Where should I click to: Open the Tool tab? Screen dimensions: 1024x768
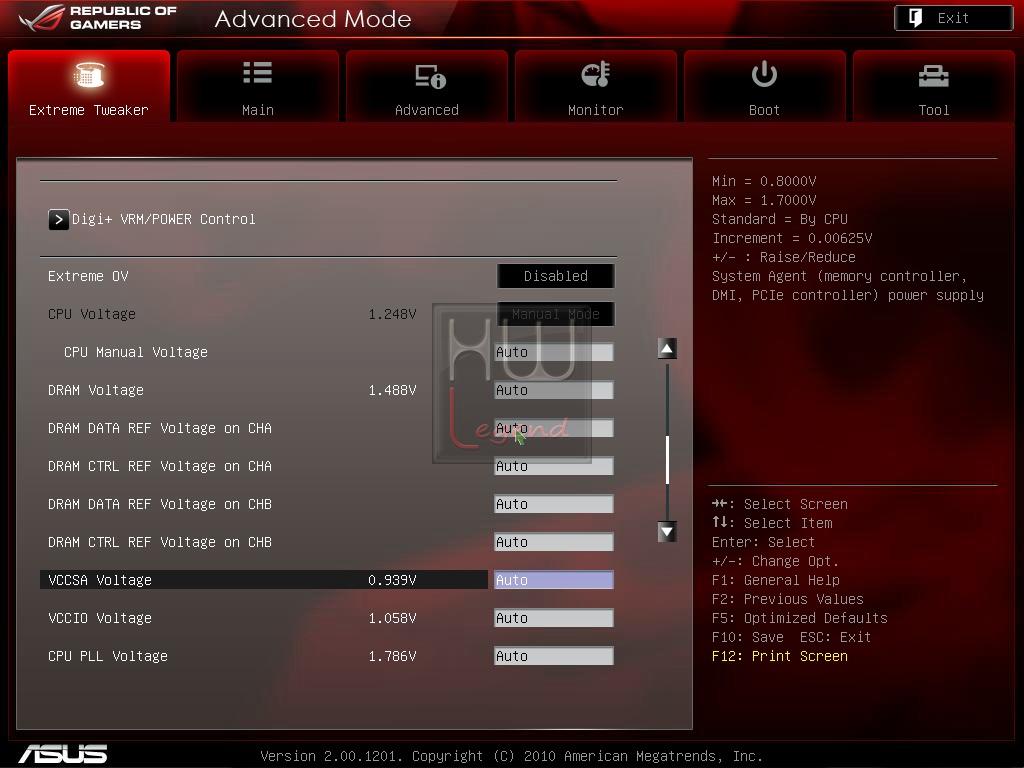tap(933, 86)
